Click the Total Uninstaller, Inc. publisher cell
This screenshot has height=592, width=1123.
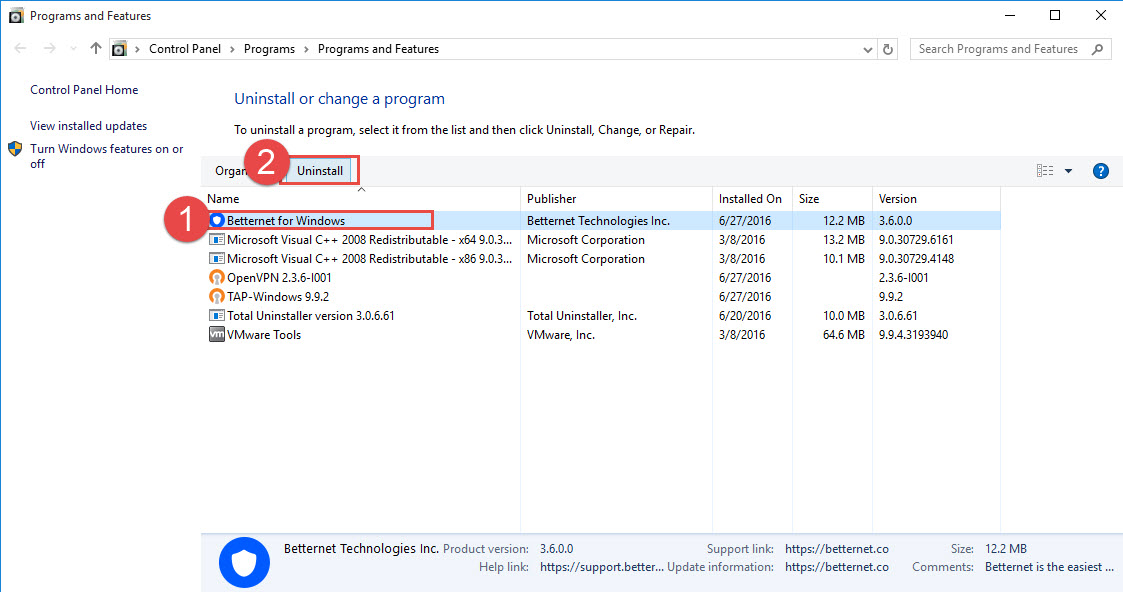[x=582, y=316]
